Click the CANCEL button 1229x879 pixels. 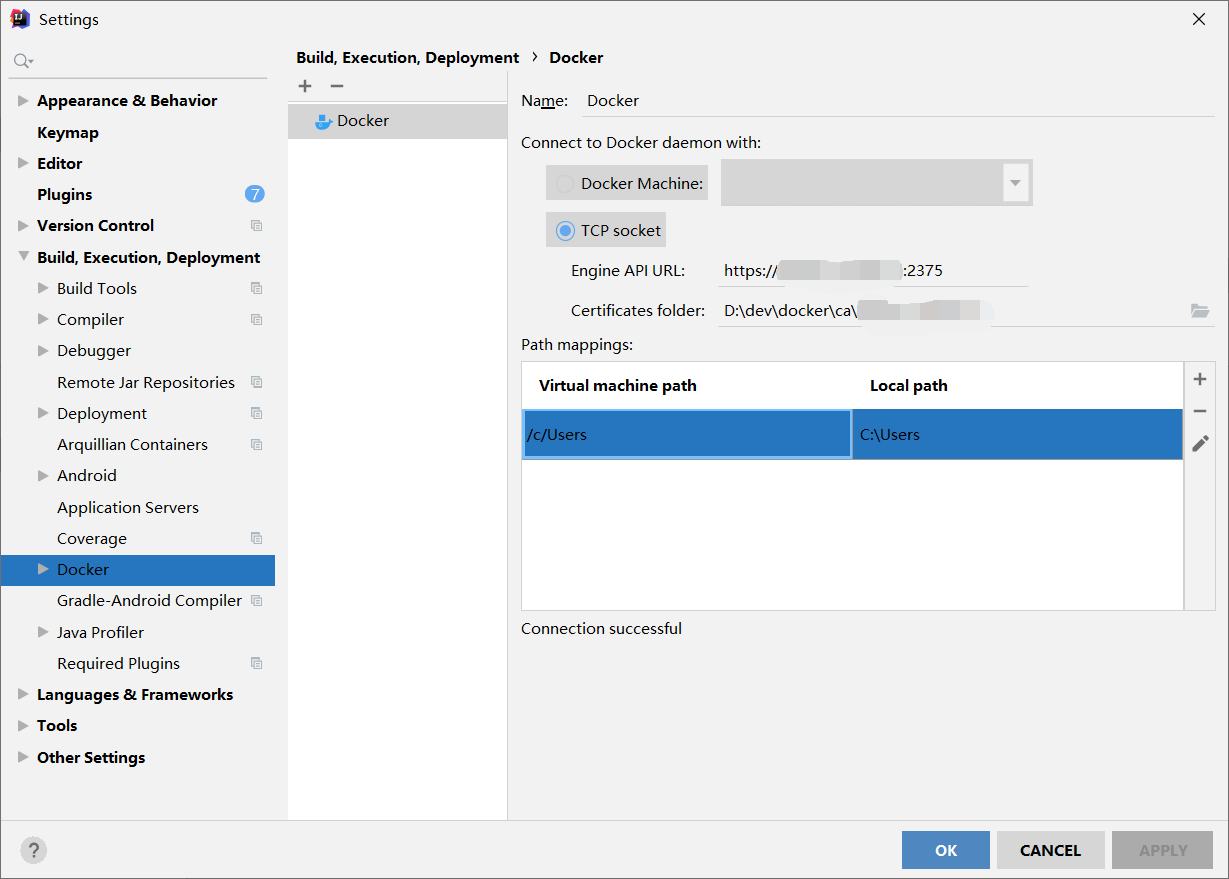click(1050, 850)
